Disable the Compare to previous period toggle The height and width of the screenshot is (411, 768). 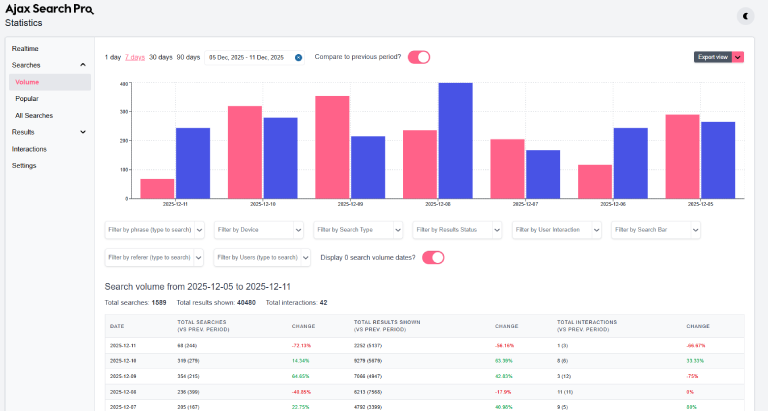tap(418, 57)
